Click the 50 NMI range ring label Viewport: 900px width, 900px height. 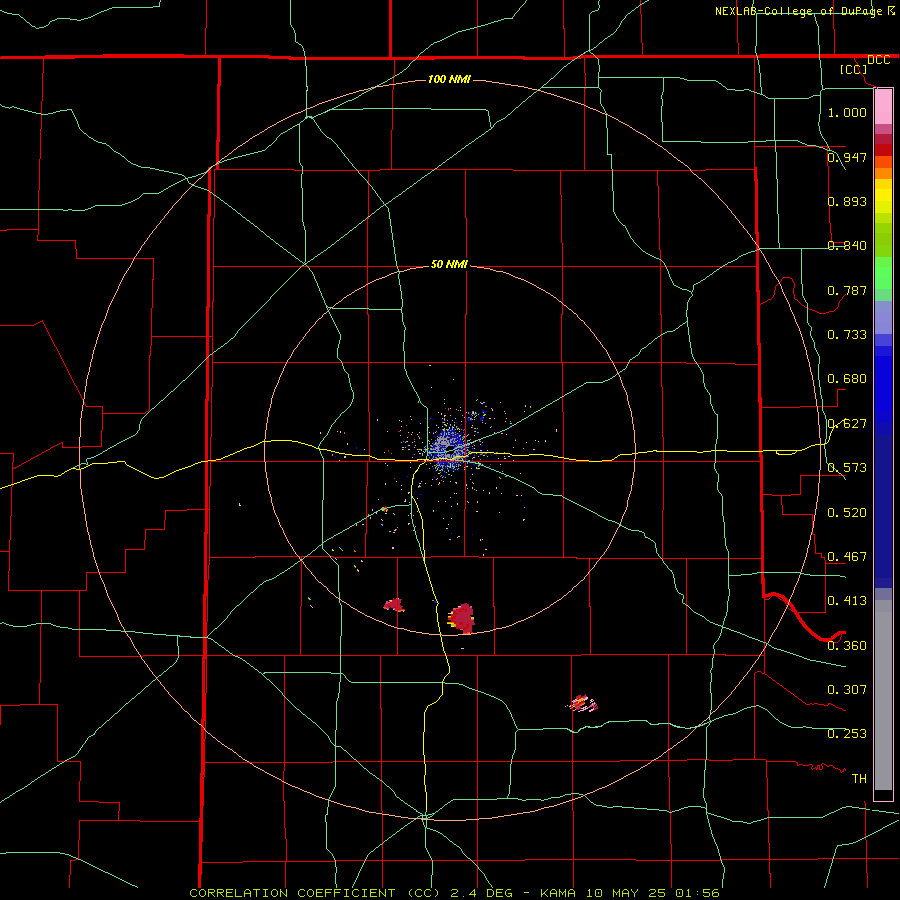point(449,265)
